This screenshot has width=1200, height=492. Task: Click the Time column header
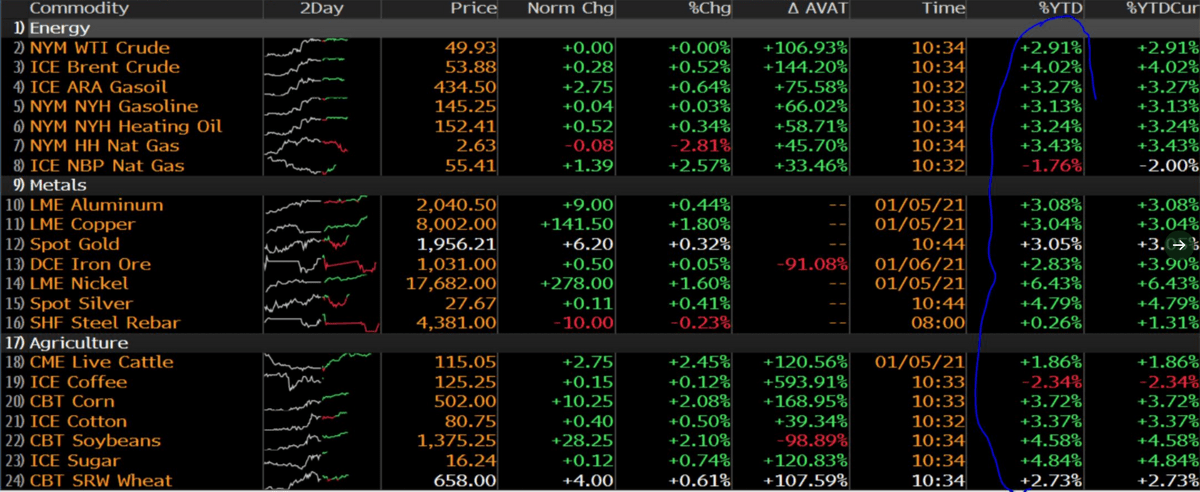pos(942,8)
